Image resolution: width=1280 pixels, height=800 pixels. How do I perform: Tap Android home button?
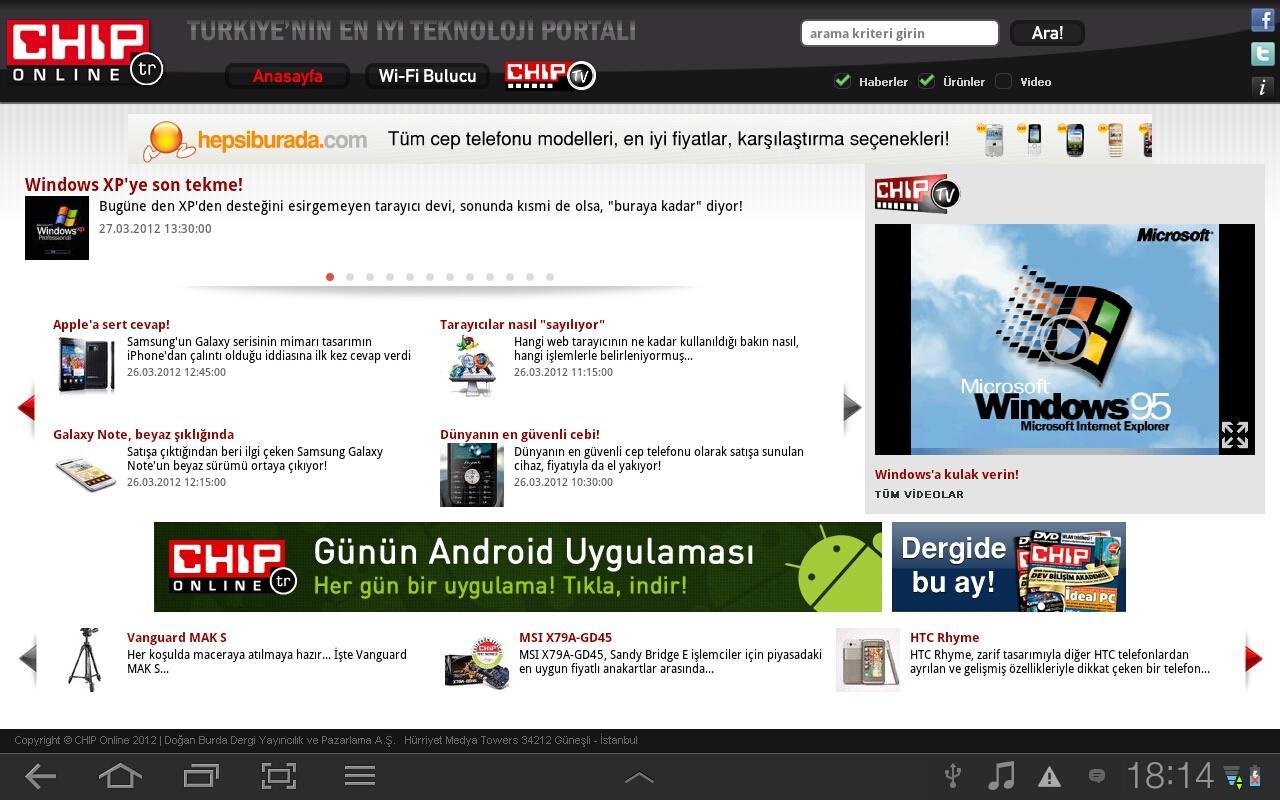point(120,776)
